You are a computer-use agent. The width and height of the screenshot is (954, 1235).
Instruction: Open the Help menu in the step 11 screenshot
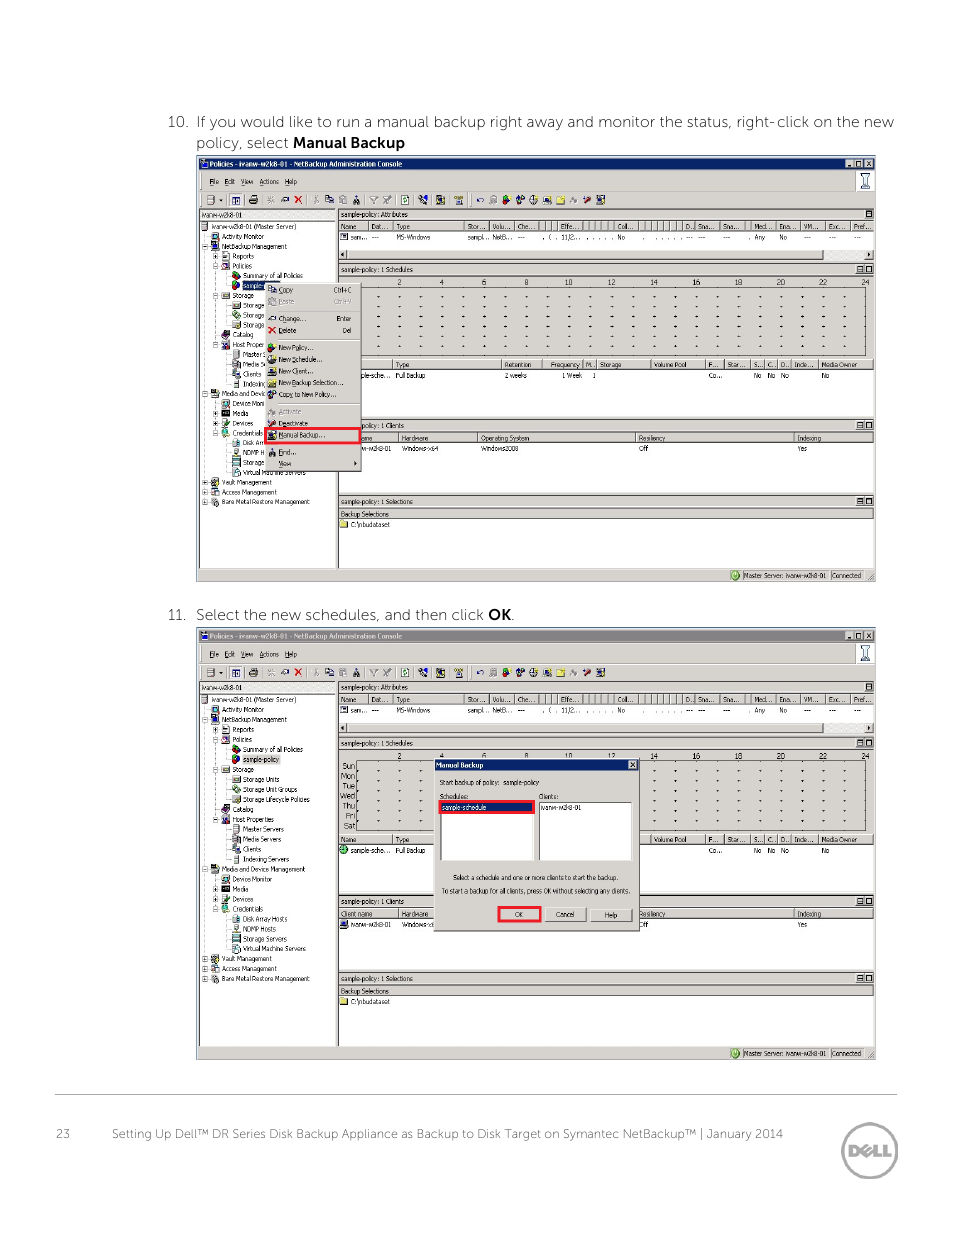(x=291, y=654)
